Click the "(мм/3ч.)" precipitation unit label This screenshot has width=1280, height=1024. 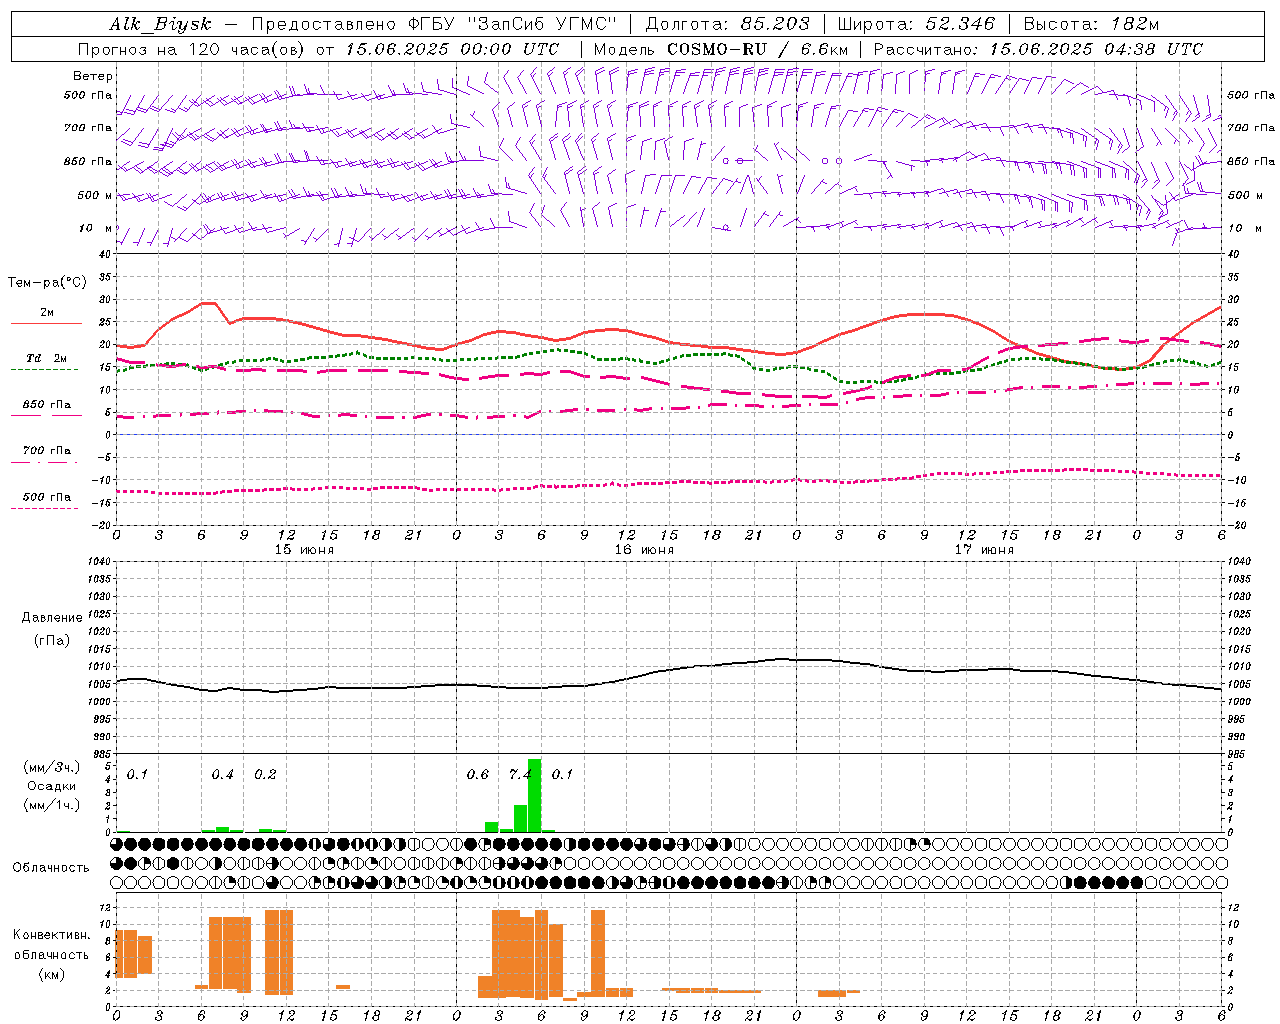click(52, 767)
